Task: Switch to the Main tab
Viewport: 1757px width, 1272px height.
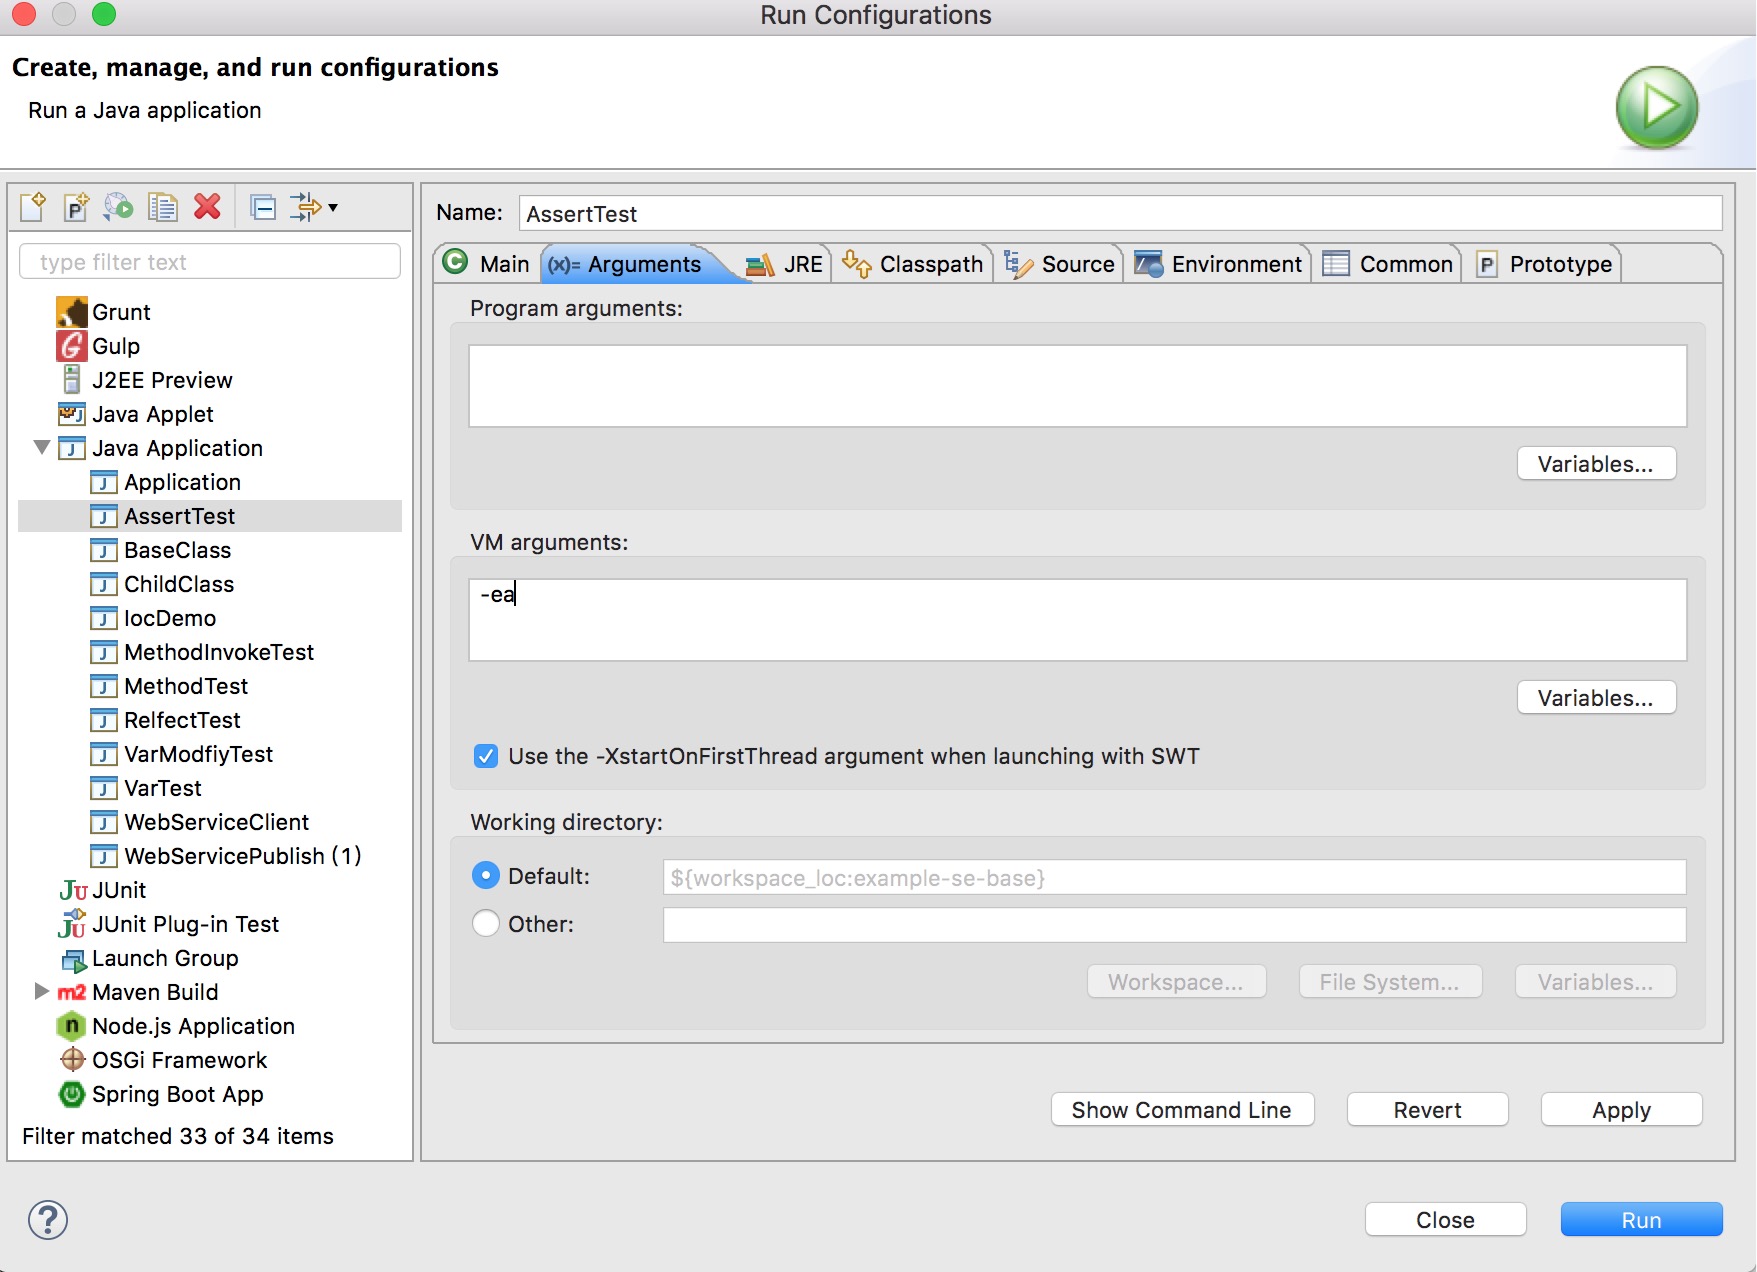Action: (x=486, y=264)
